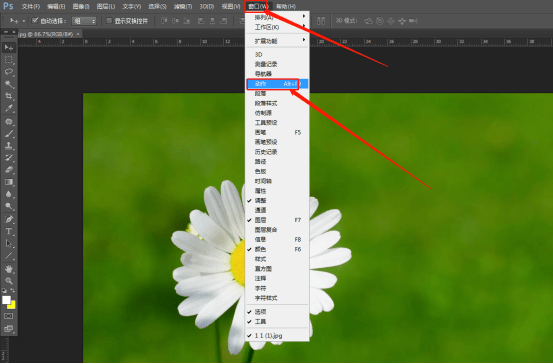The image size is (553, 364).
Task: Open 文字(Y) menu
Action: click(132, 6)
